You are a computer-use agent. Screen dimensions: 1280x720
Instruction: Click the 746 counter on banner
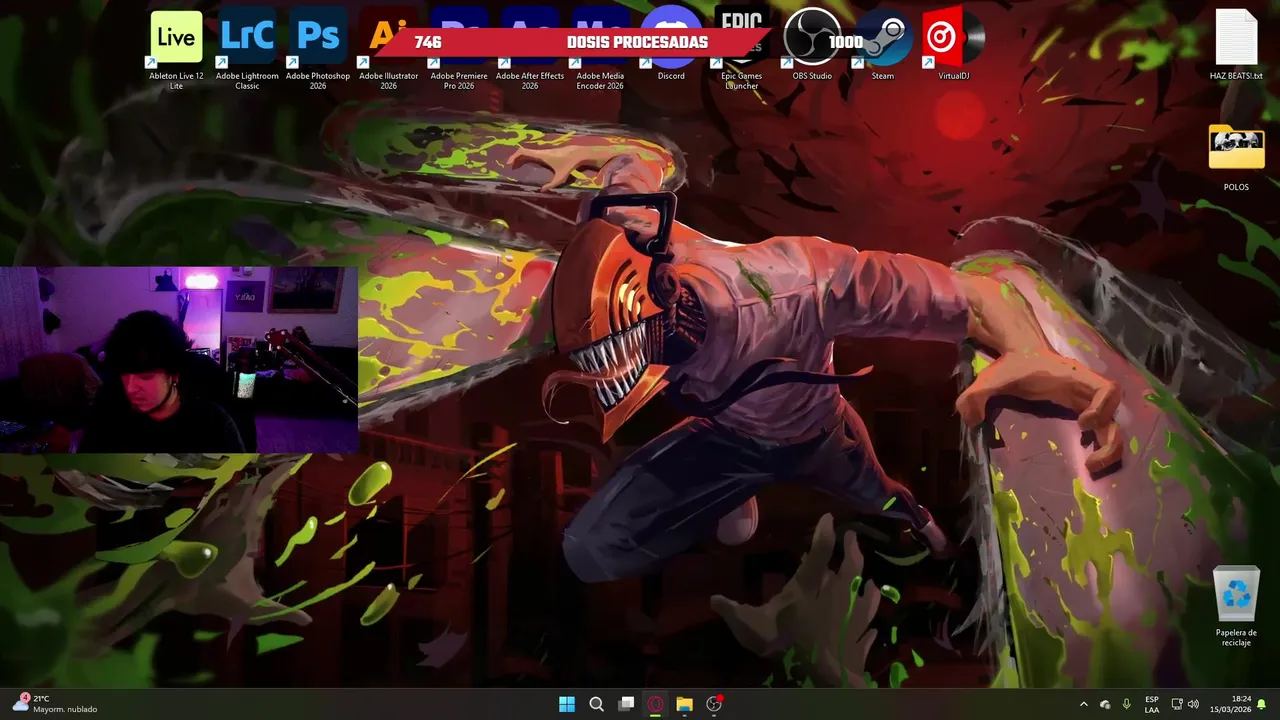(x=428, y=42)
